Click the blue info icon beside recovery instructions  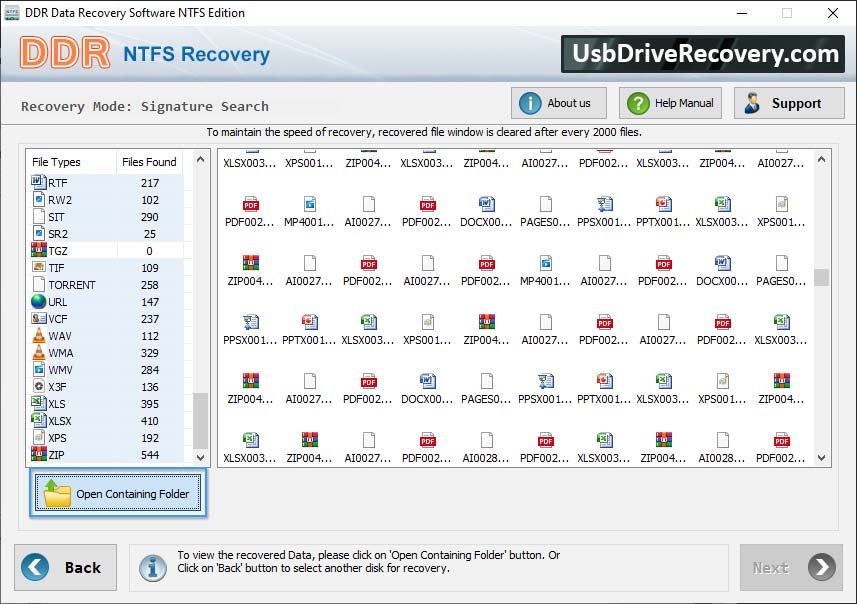pyautogui.click(x=152, y=568)
